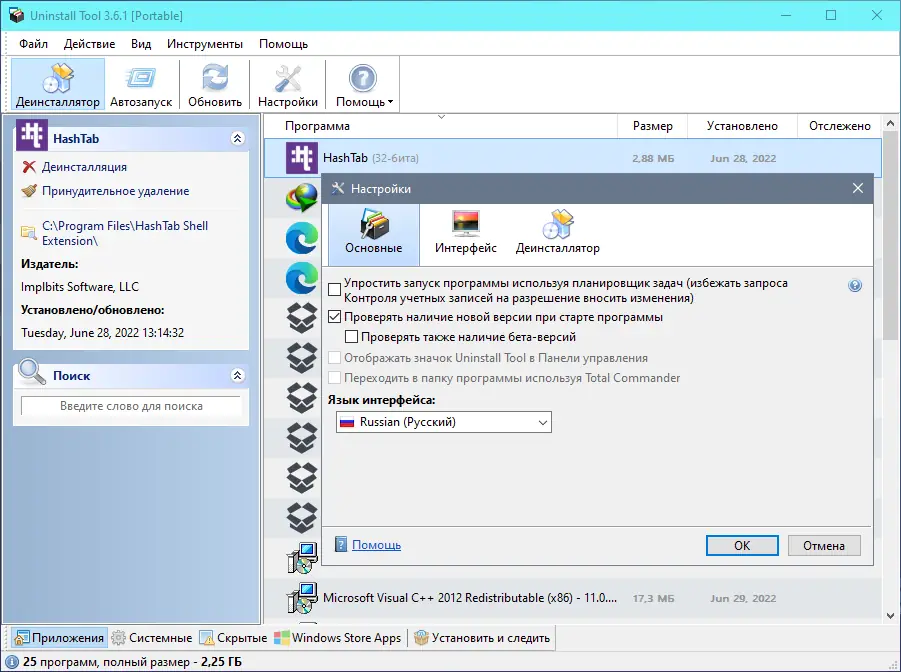Click the HashTab icon in sidebar header
Viewport: 901px width, 672px height.
[32, 135]
